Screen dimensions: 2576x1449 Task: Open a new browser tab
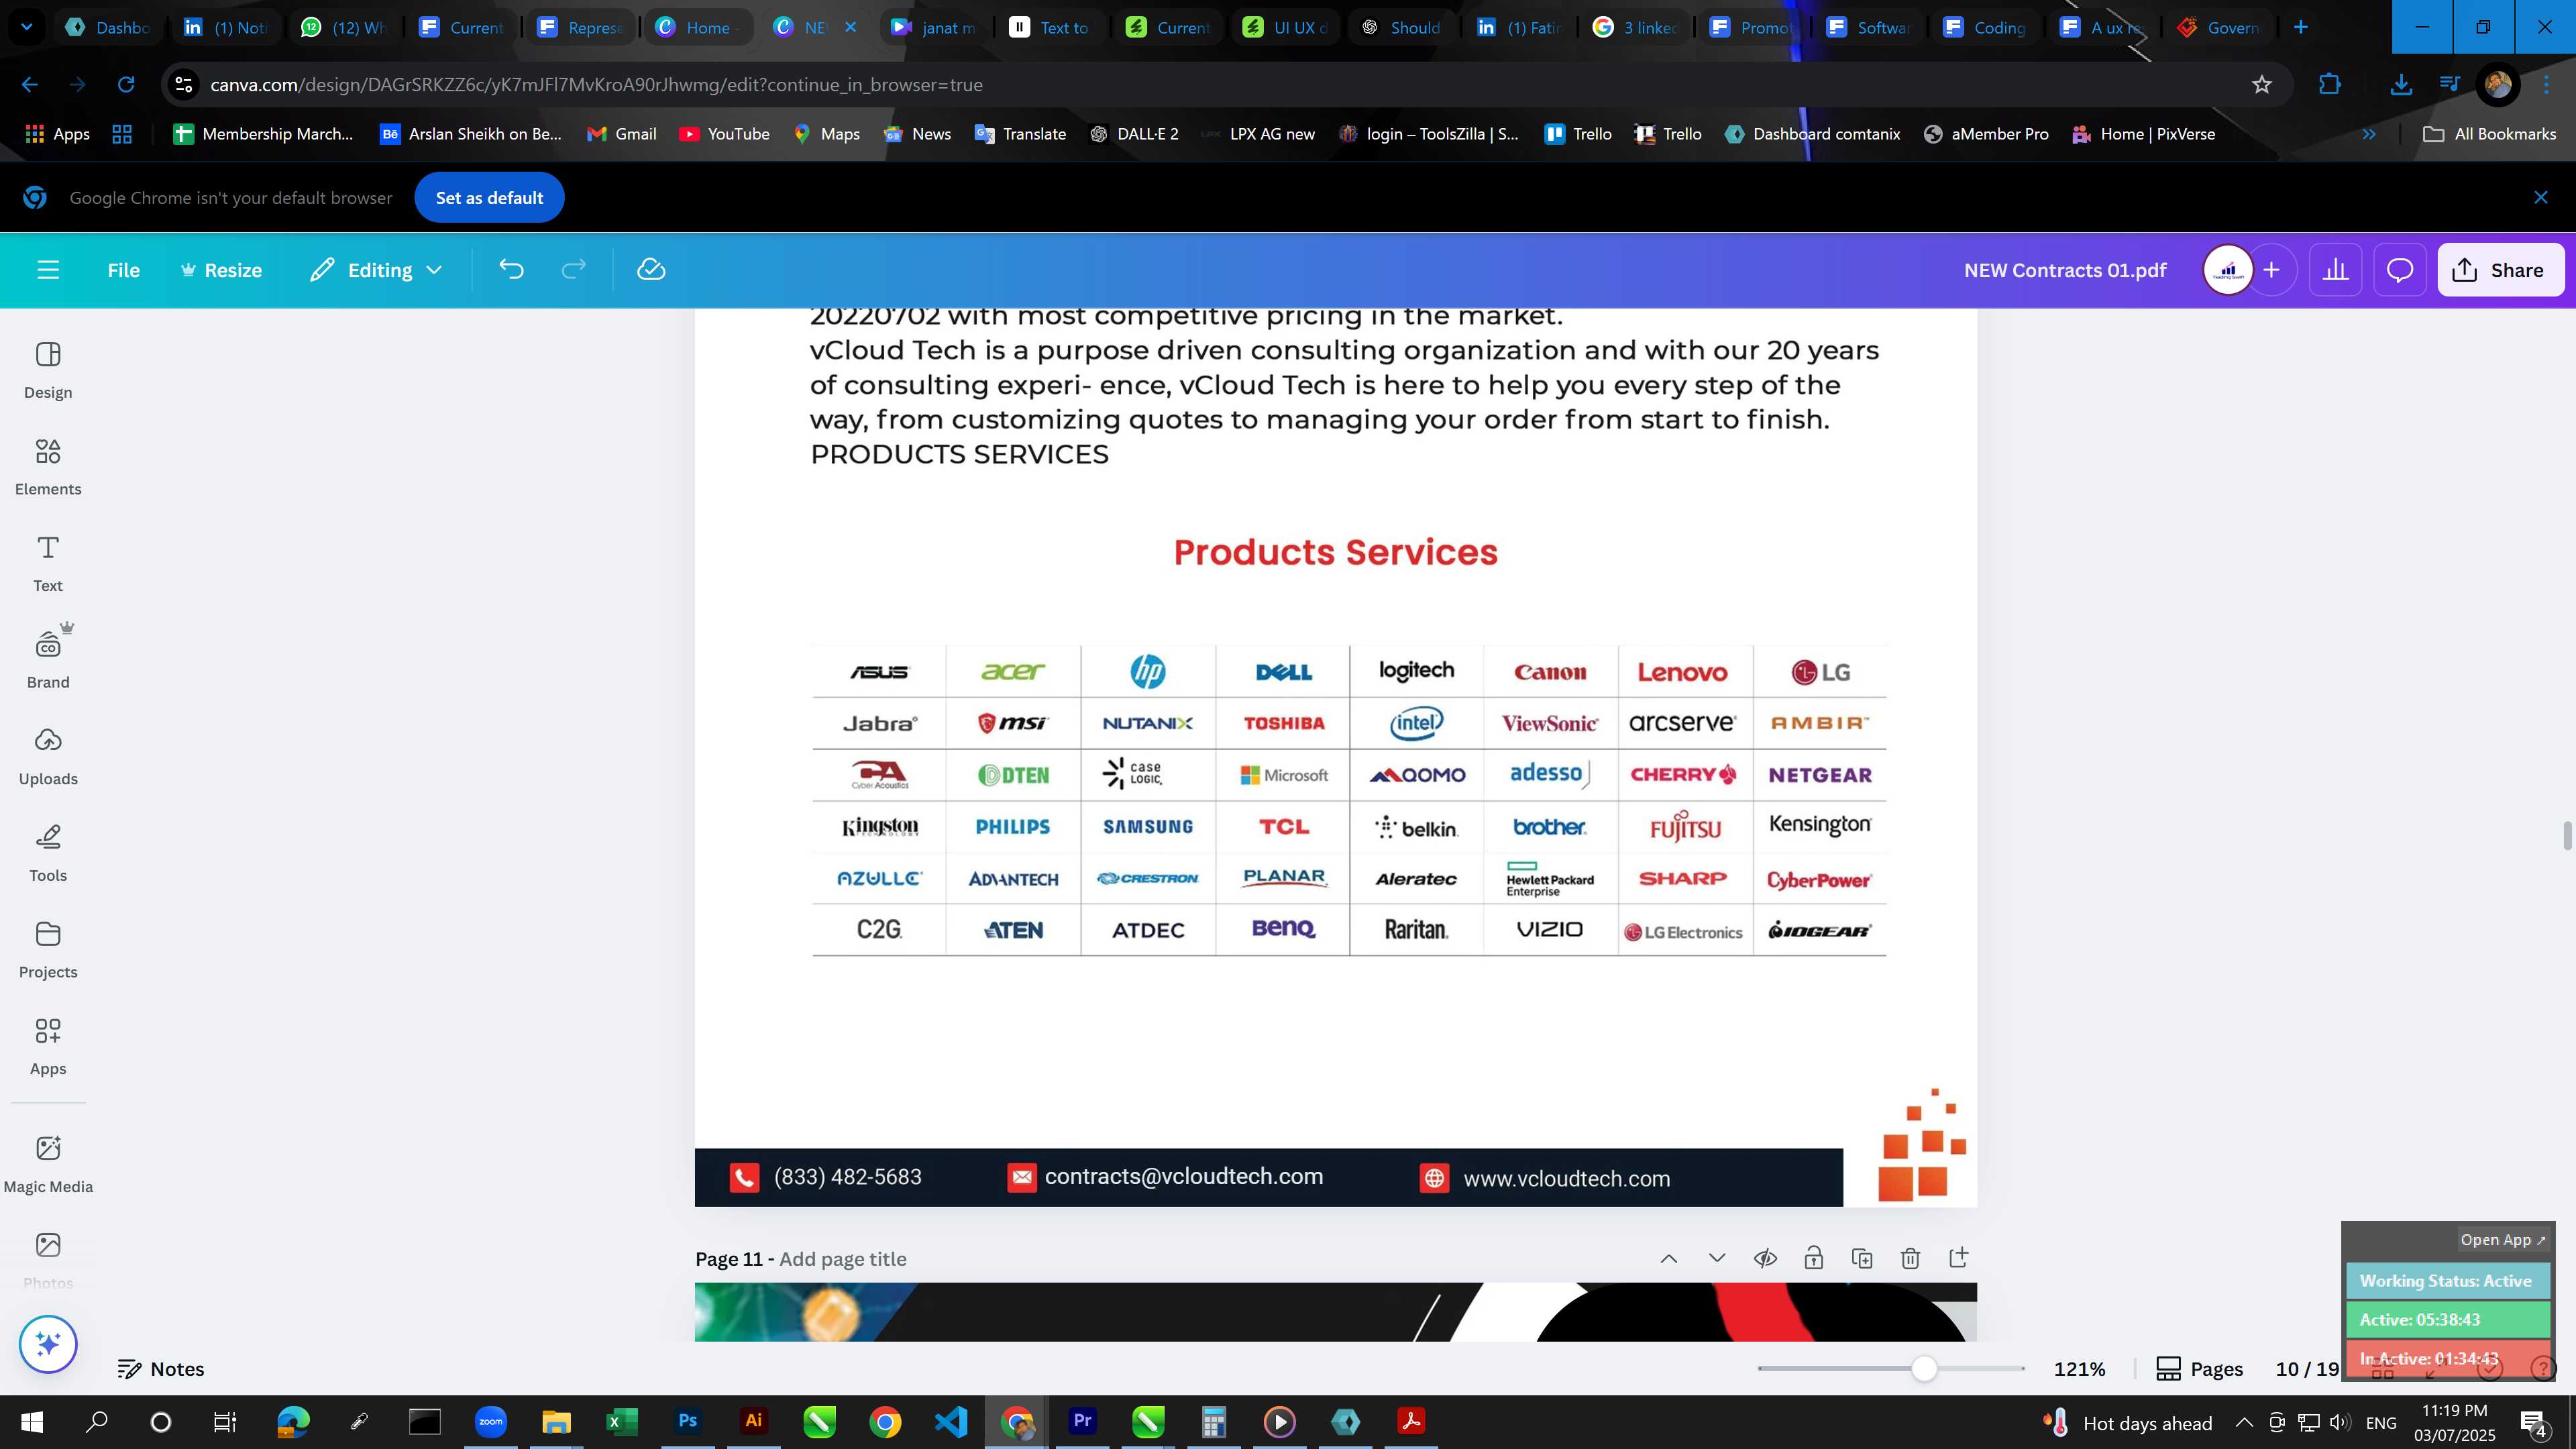[2301, 27]
